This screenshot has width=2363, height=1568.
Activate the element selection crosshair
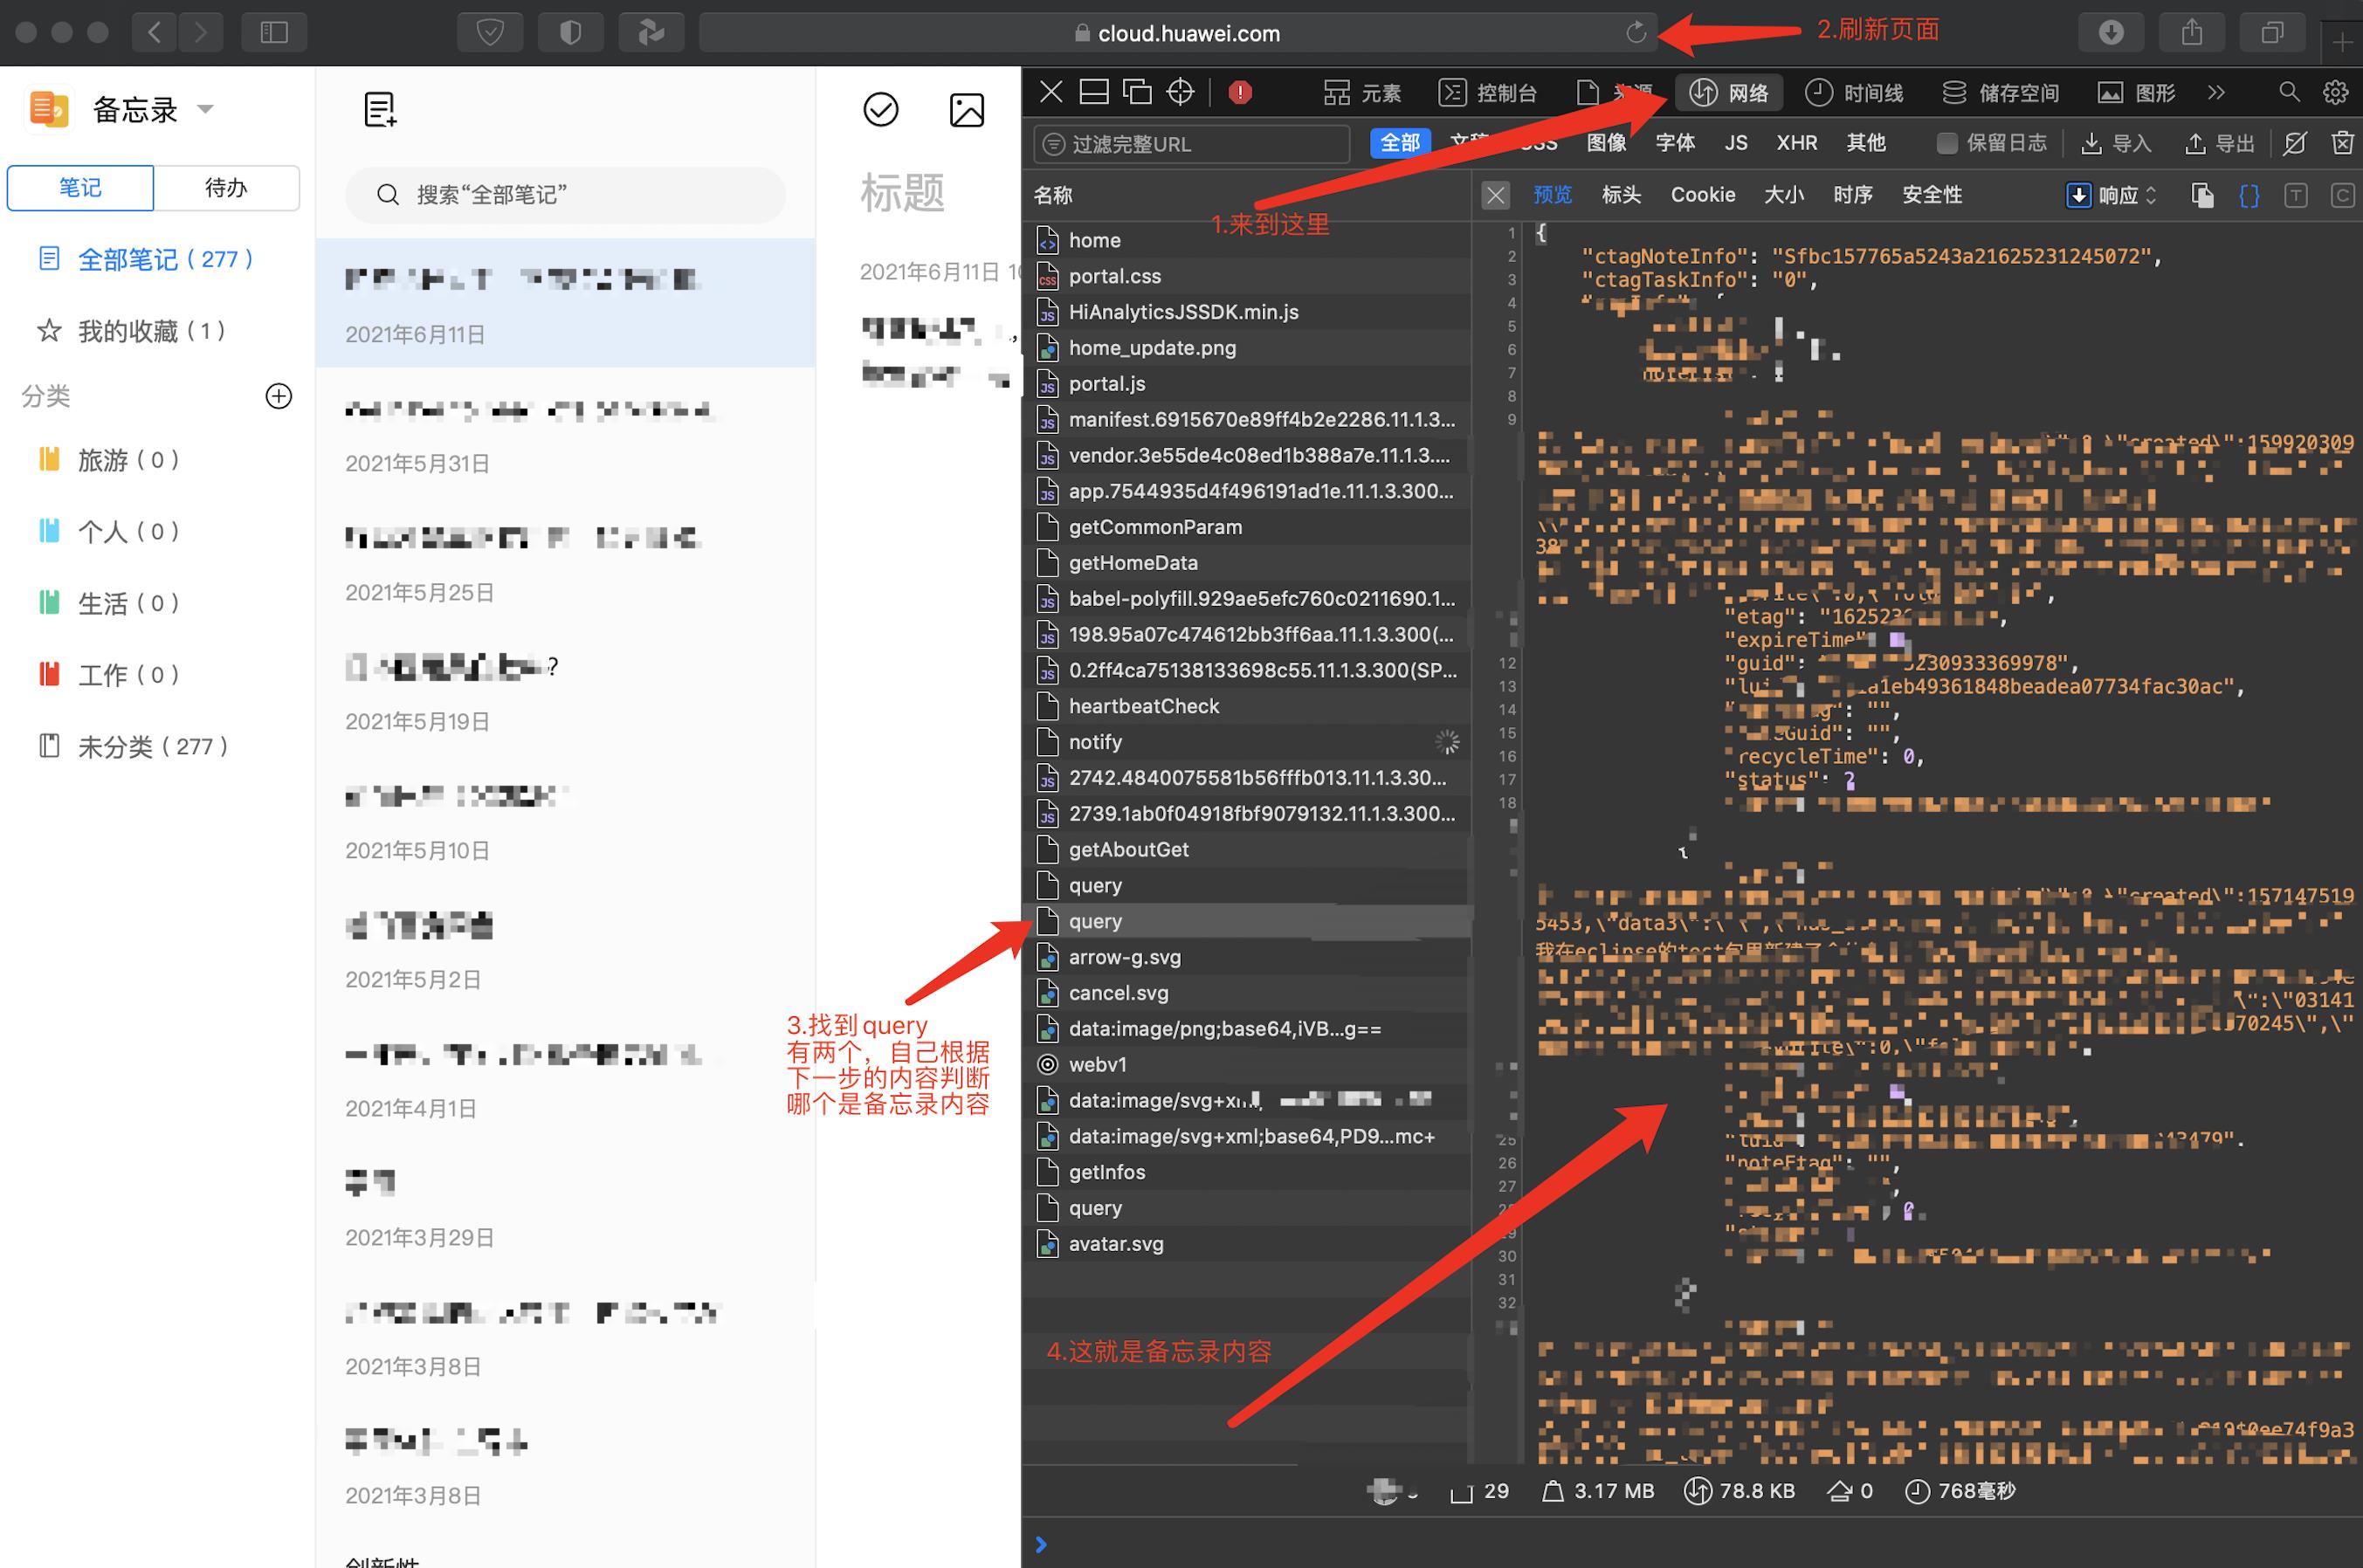(1181, 92)
